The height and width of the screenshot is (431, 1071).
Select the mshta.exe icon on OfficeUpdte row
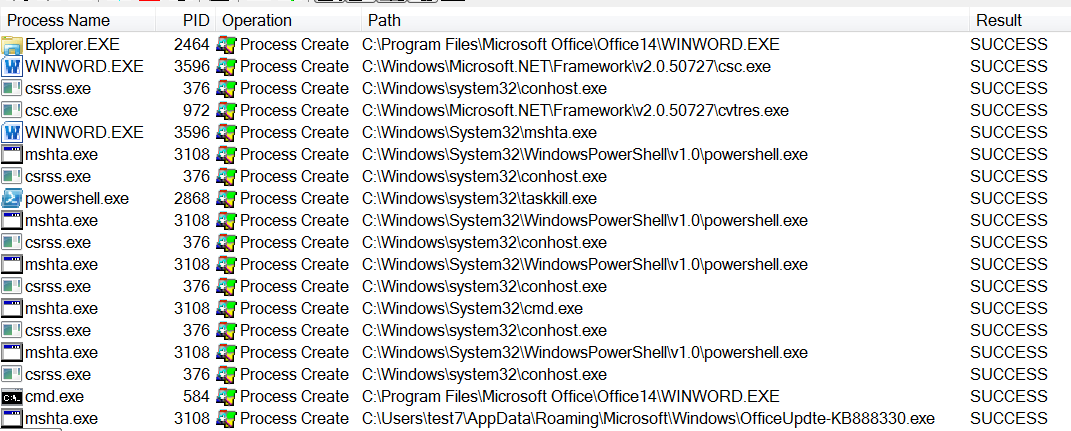click(12, 419)
